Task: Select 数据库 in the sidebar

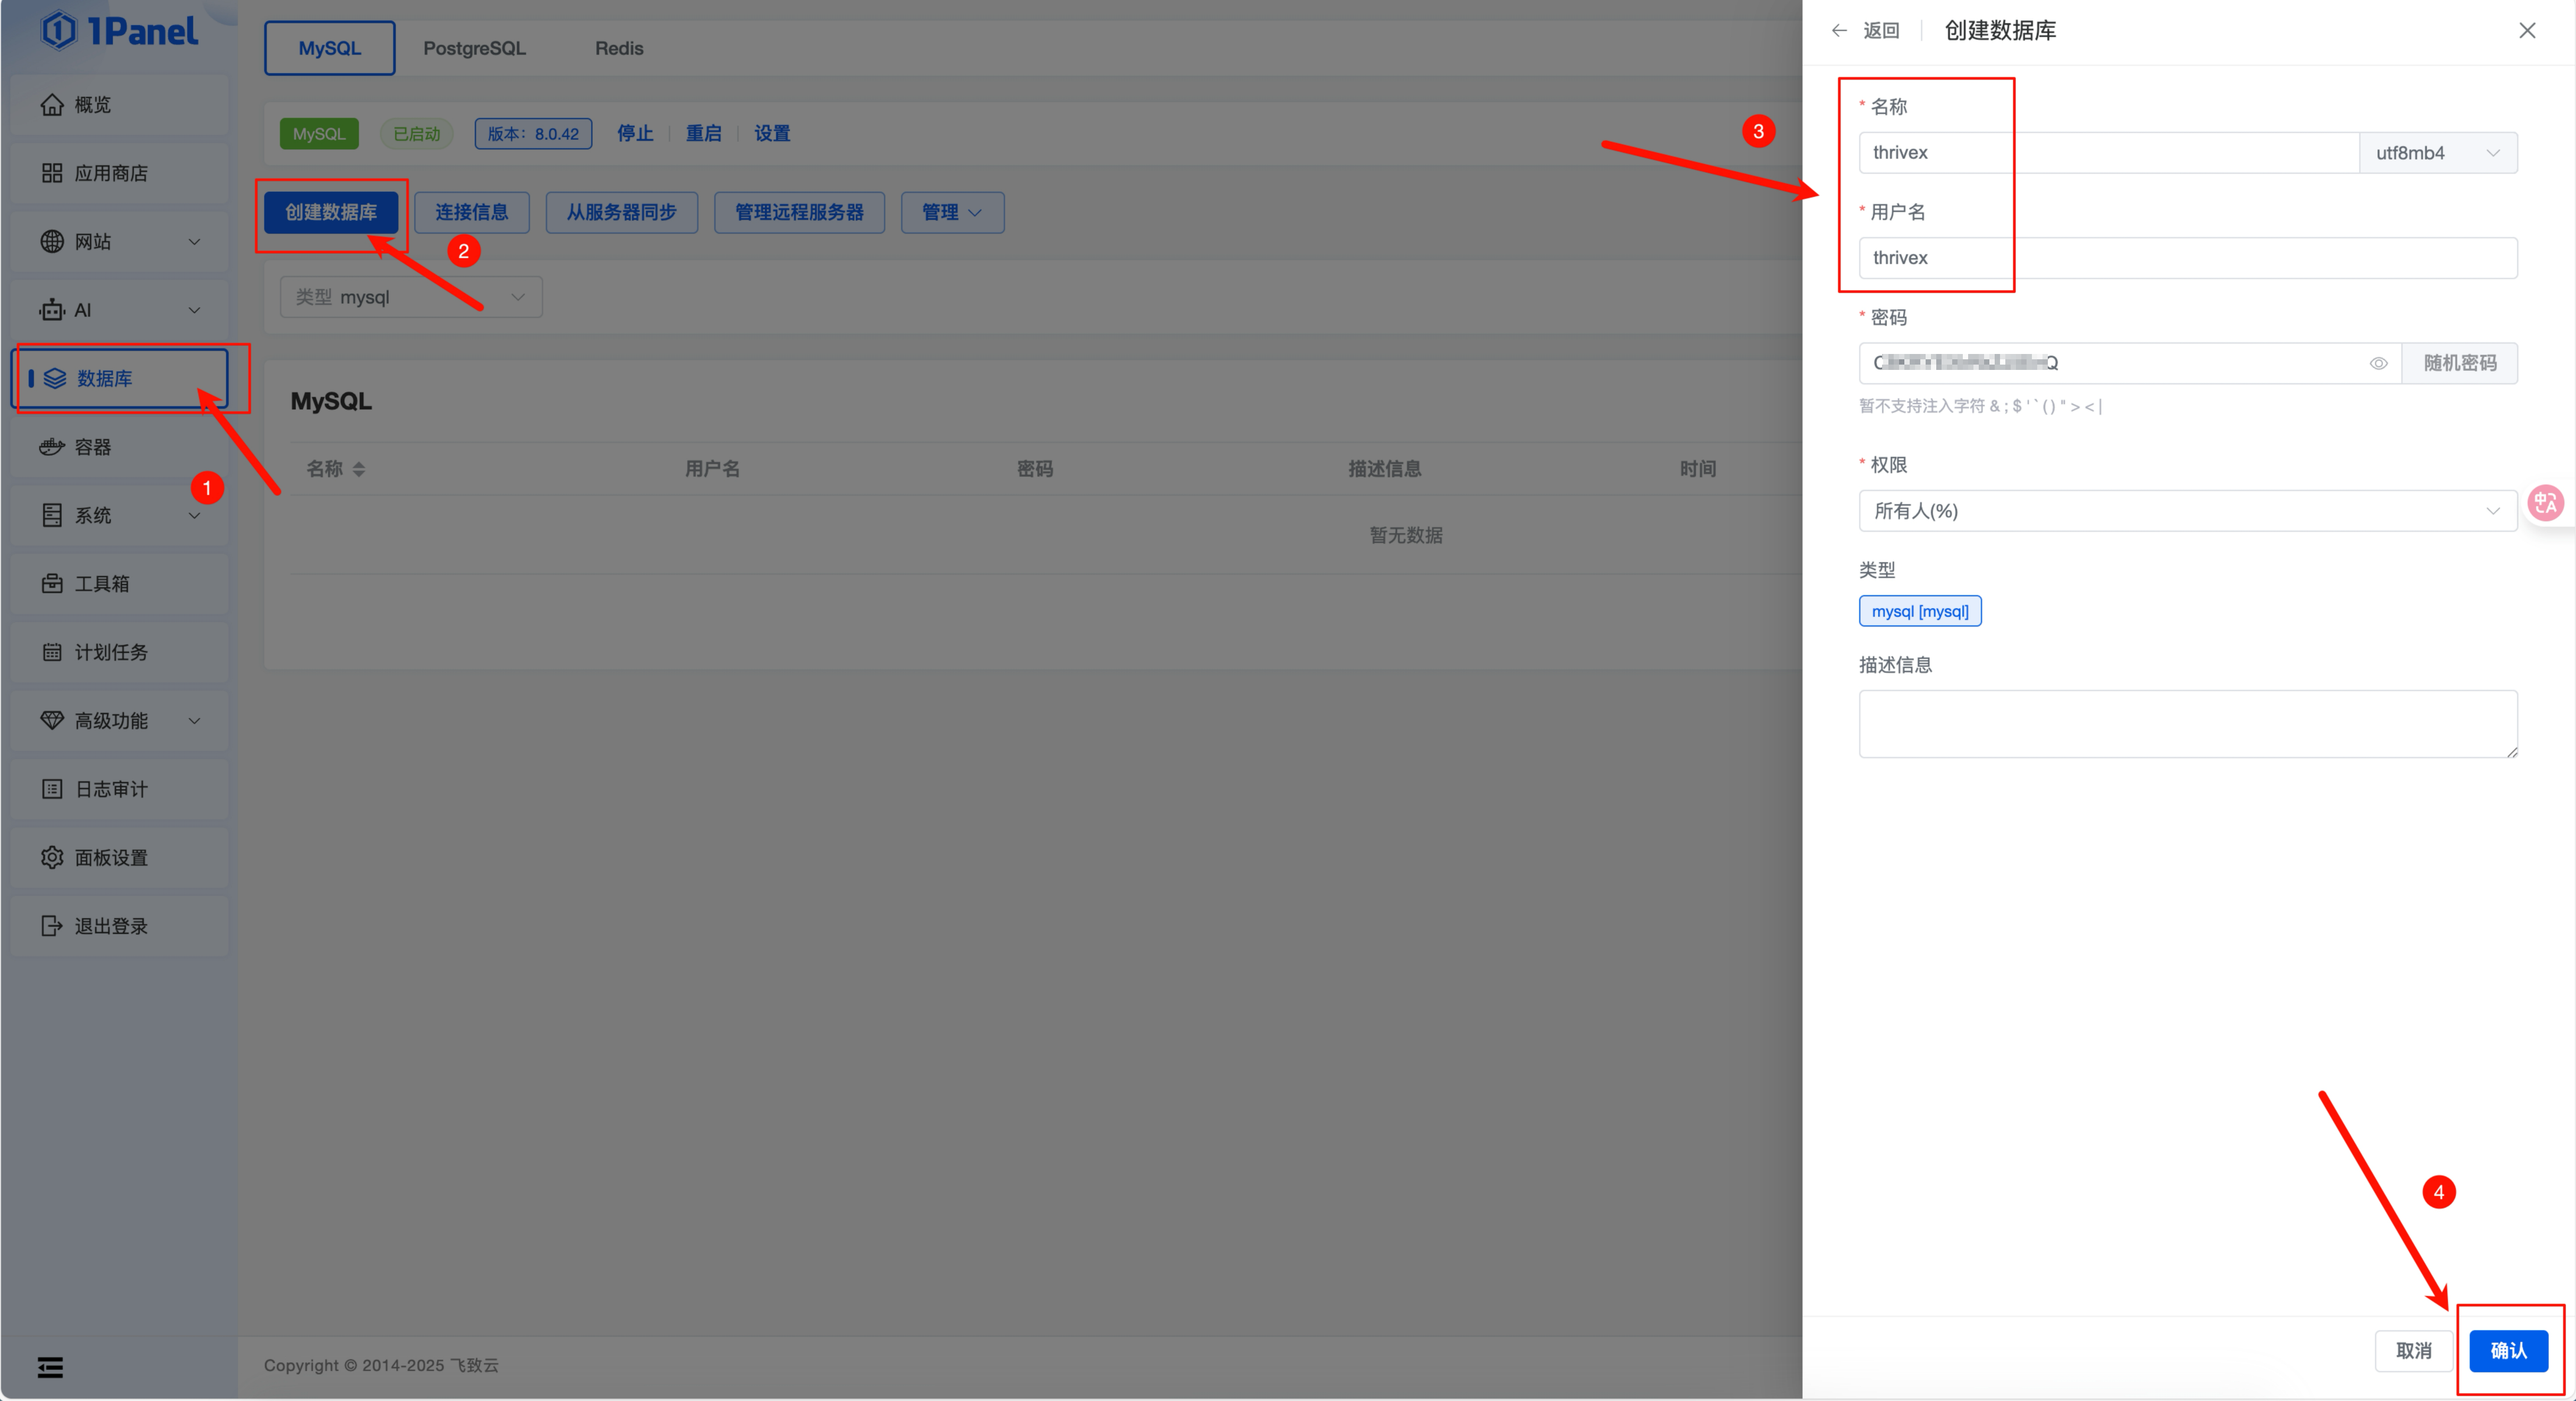Action: click(x=121, y=378)
